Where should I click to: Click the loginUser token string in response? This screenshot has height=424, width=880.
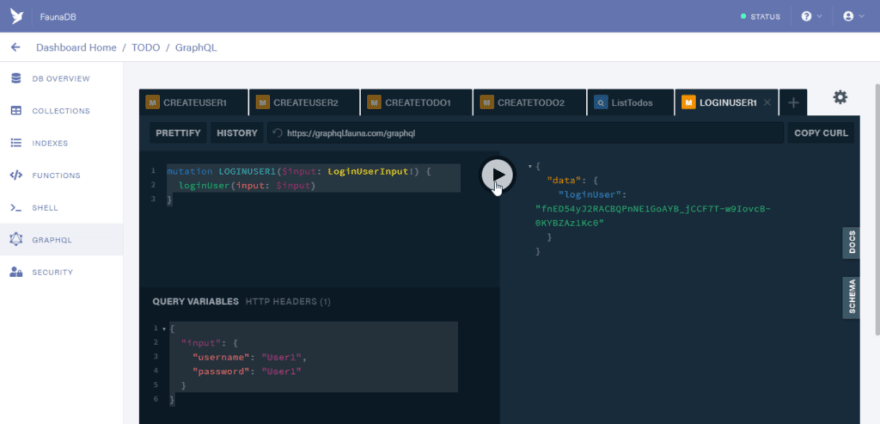[x=654, y=216]
